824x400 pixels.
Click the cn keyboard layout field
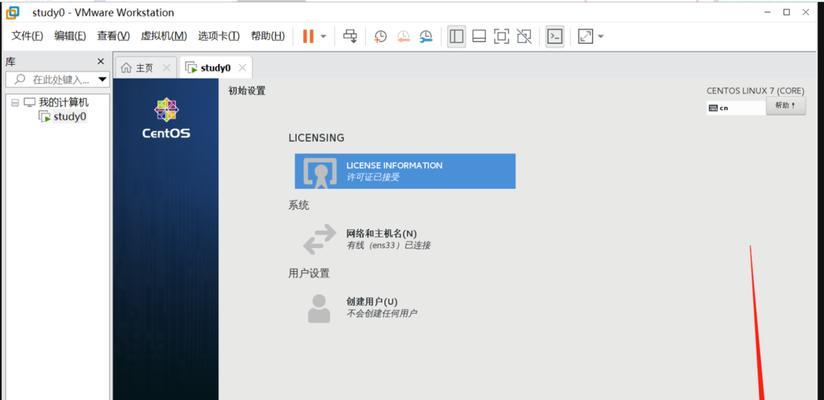(736, 108)
